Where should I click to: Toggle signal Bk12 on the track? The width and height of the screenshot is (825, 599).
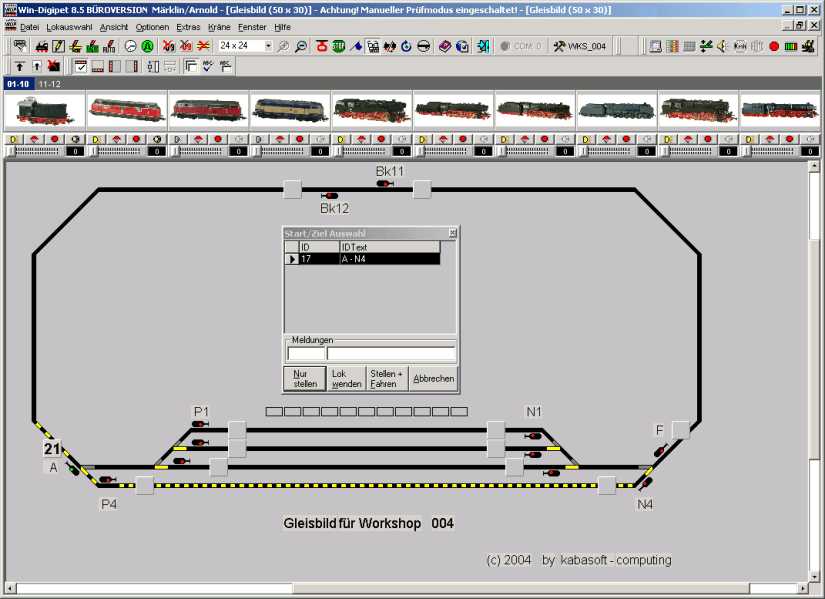click(329, 195)
